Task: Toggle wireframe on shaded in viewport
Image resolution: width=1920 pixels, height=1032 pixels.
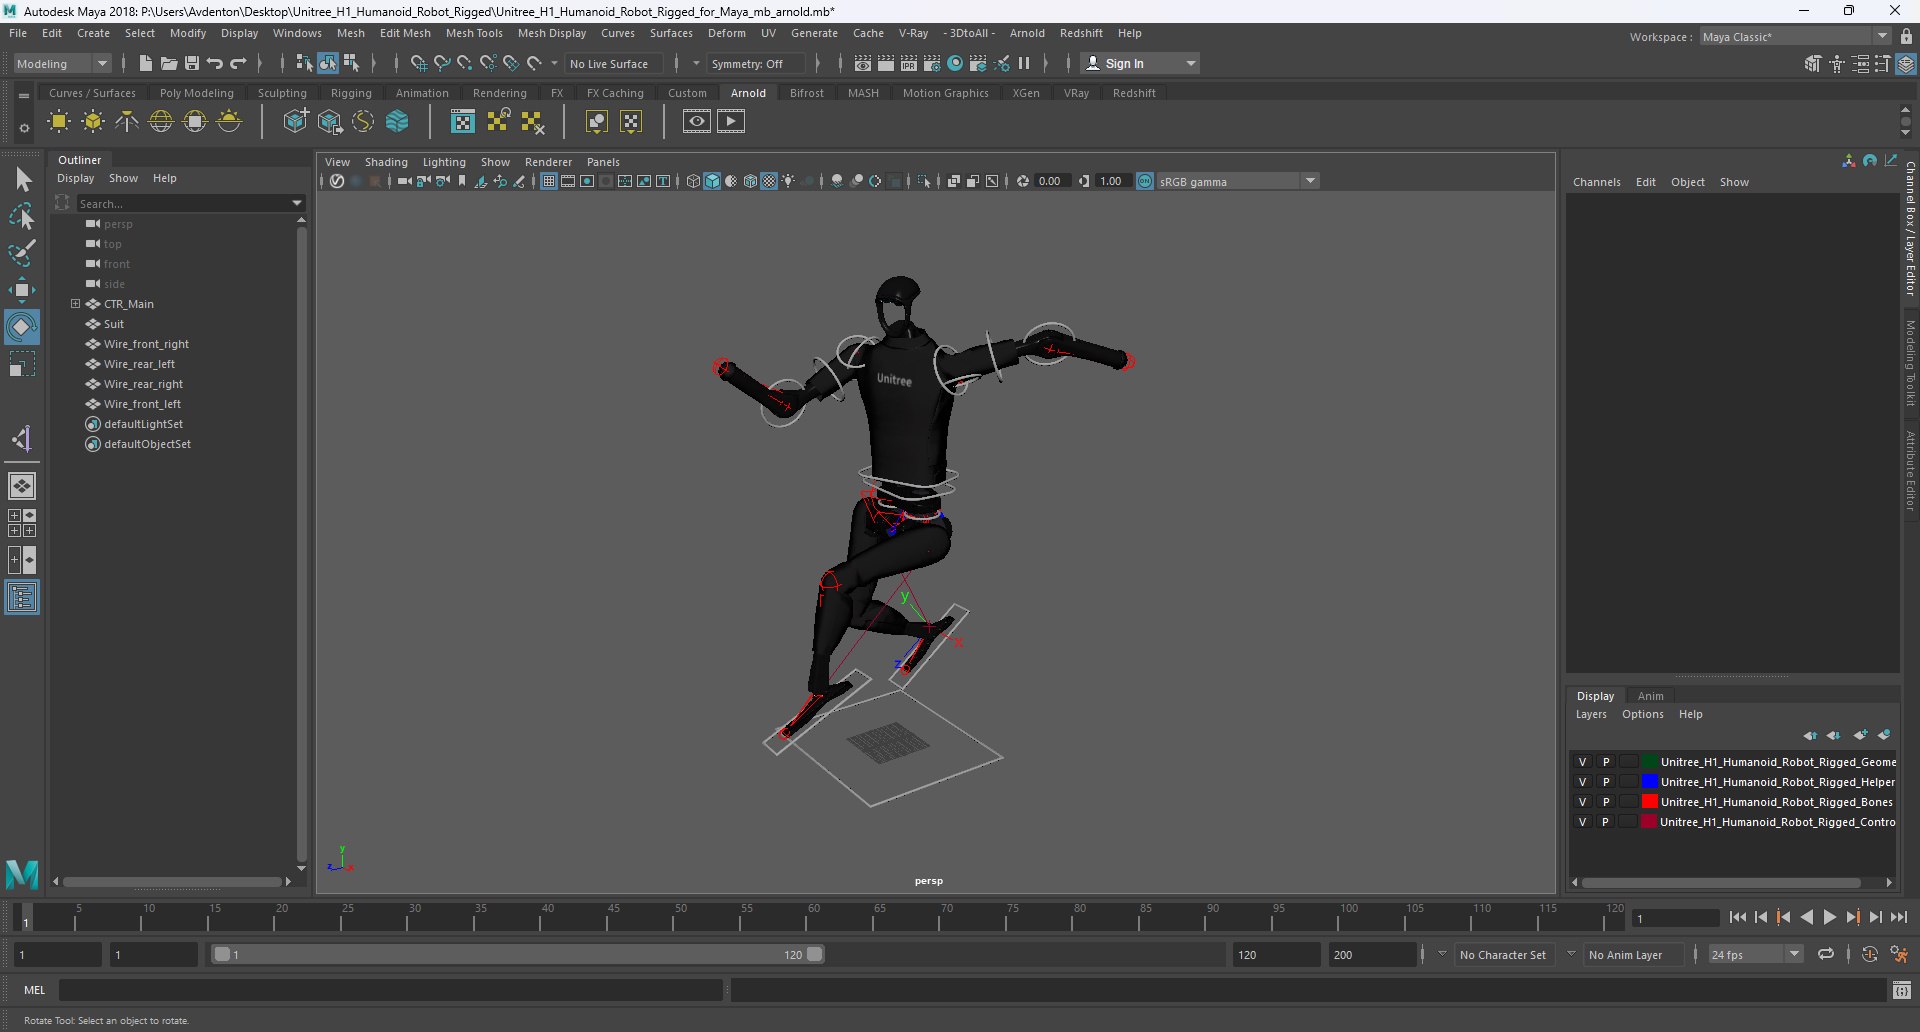Action: pyautogui.click(x=750, y=181)
